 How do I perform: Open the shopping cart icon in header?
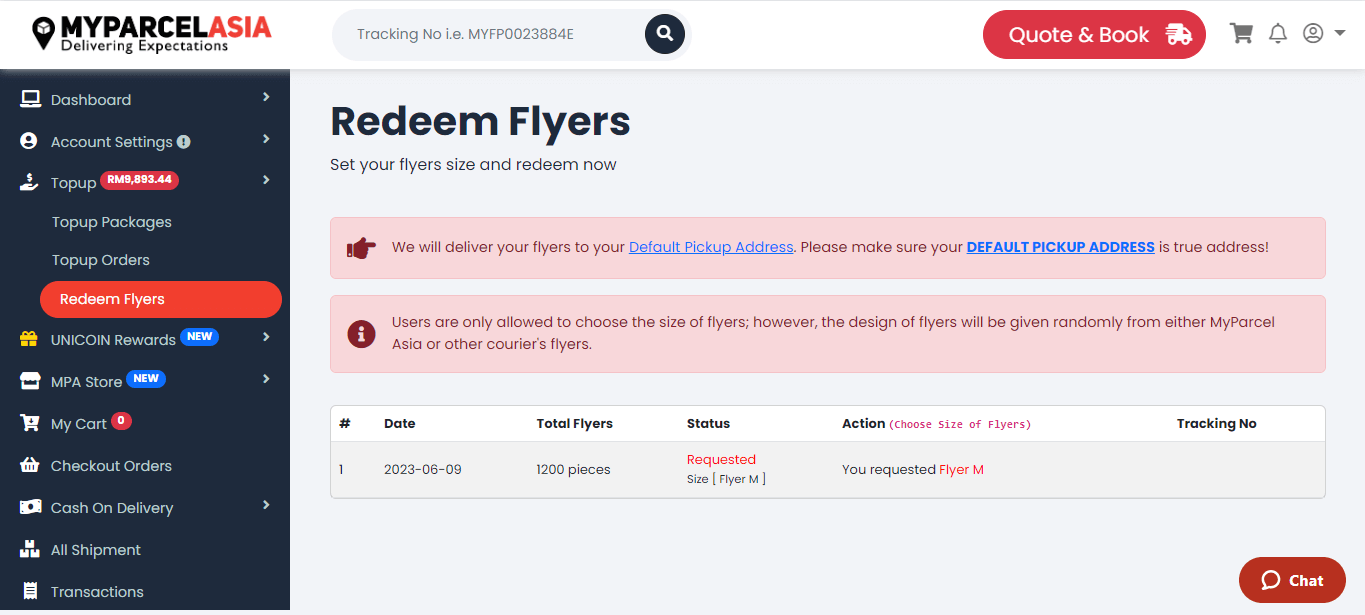(x=1241, y=34)
